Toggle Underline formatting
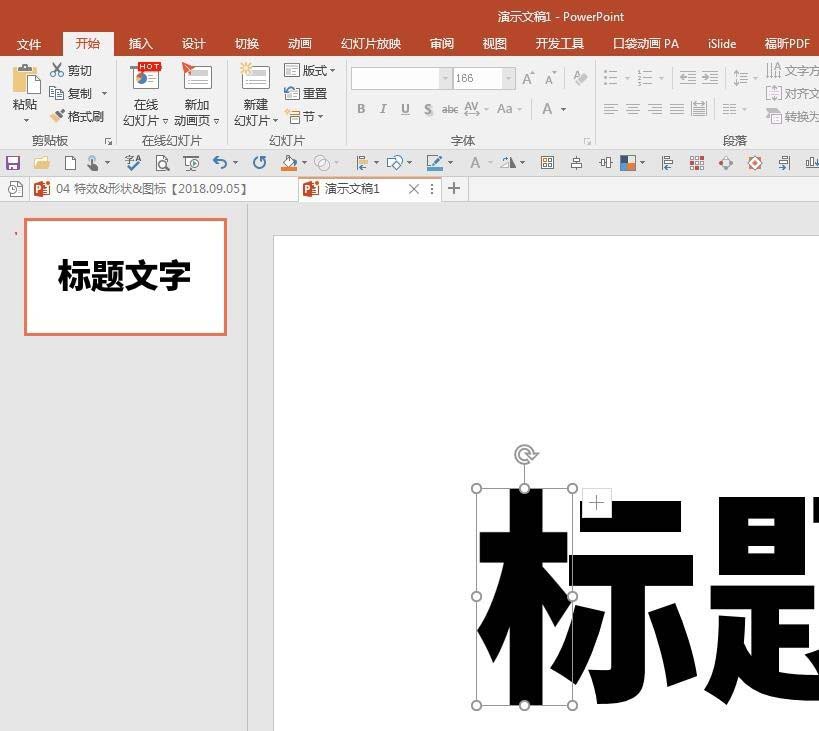Screen dimensions: 819x731 405,109
